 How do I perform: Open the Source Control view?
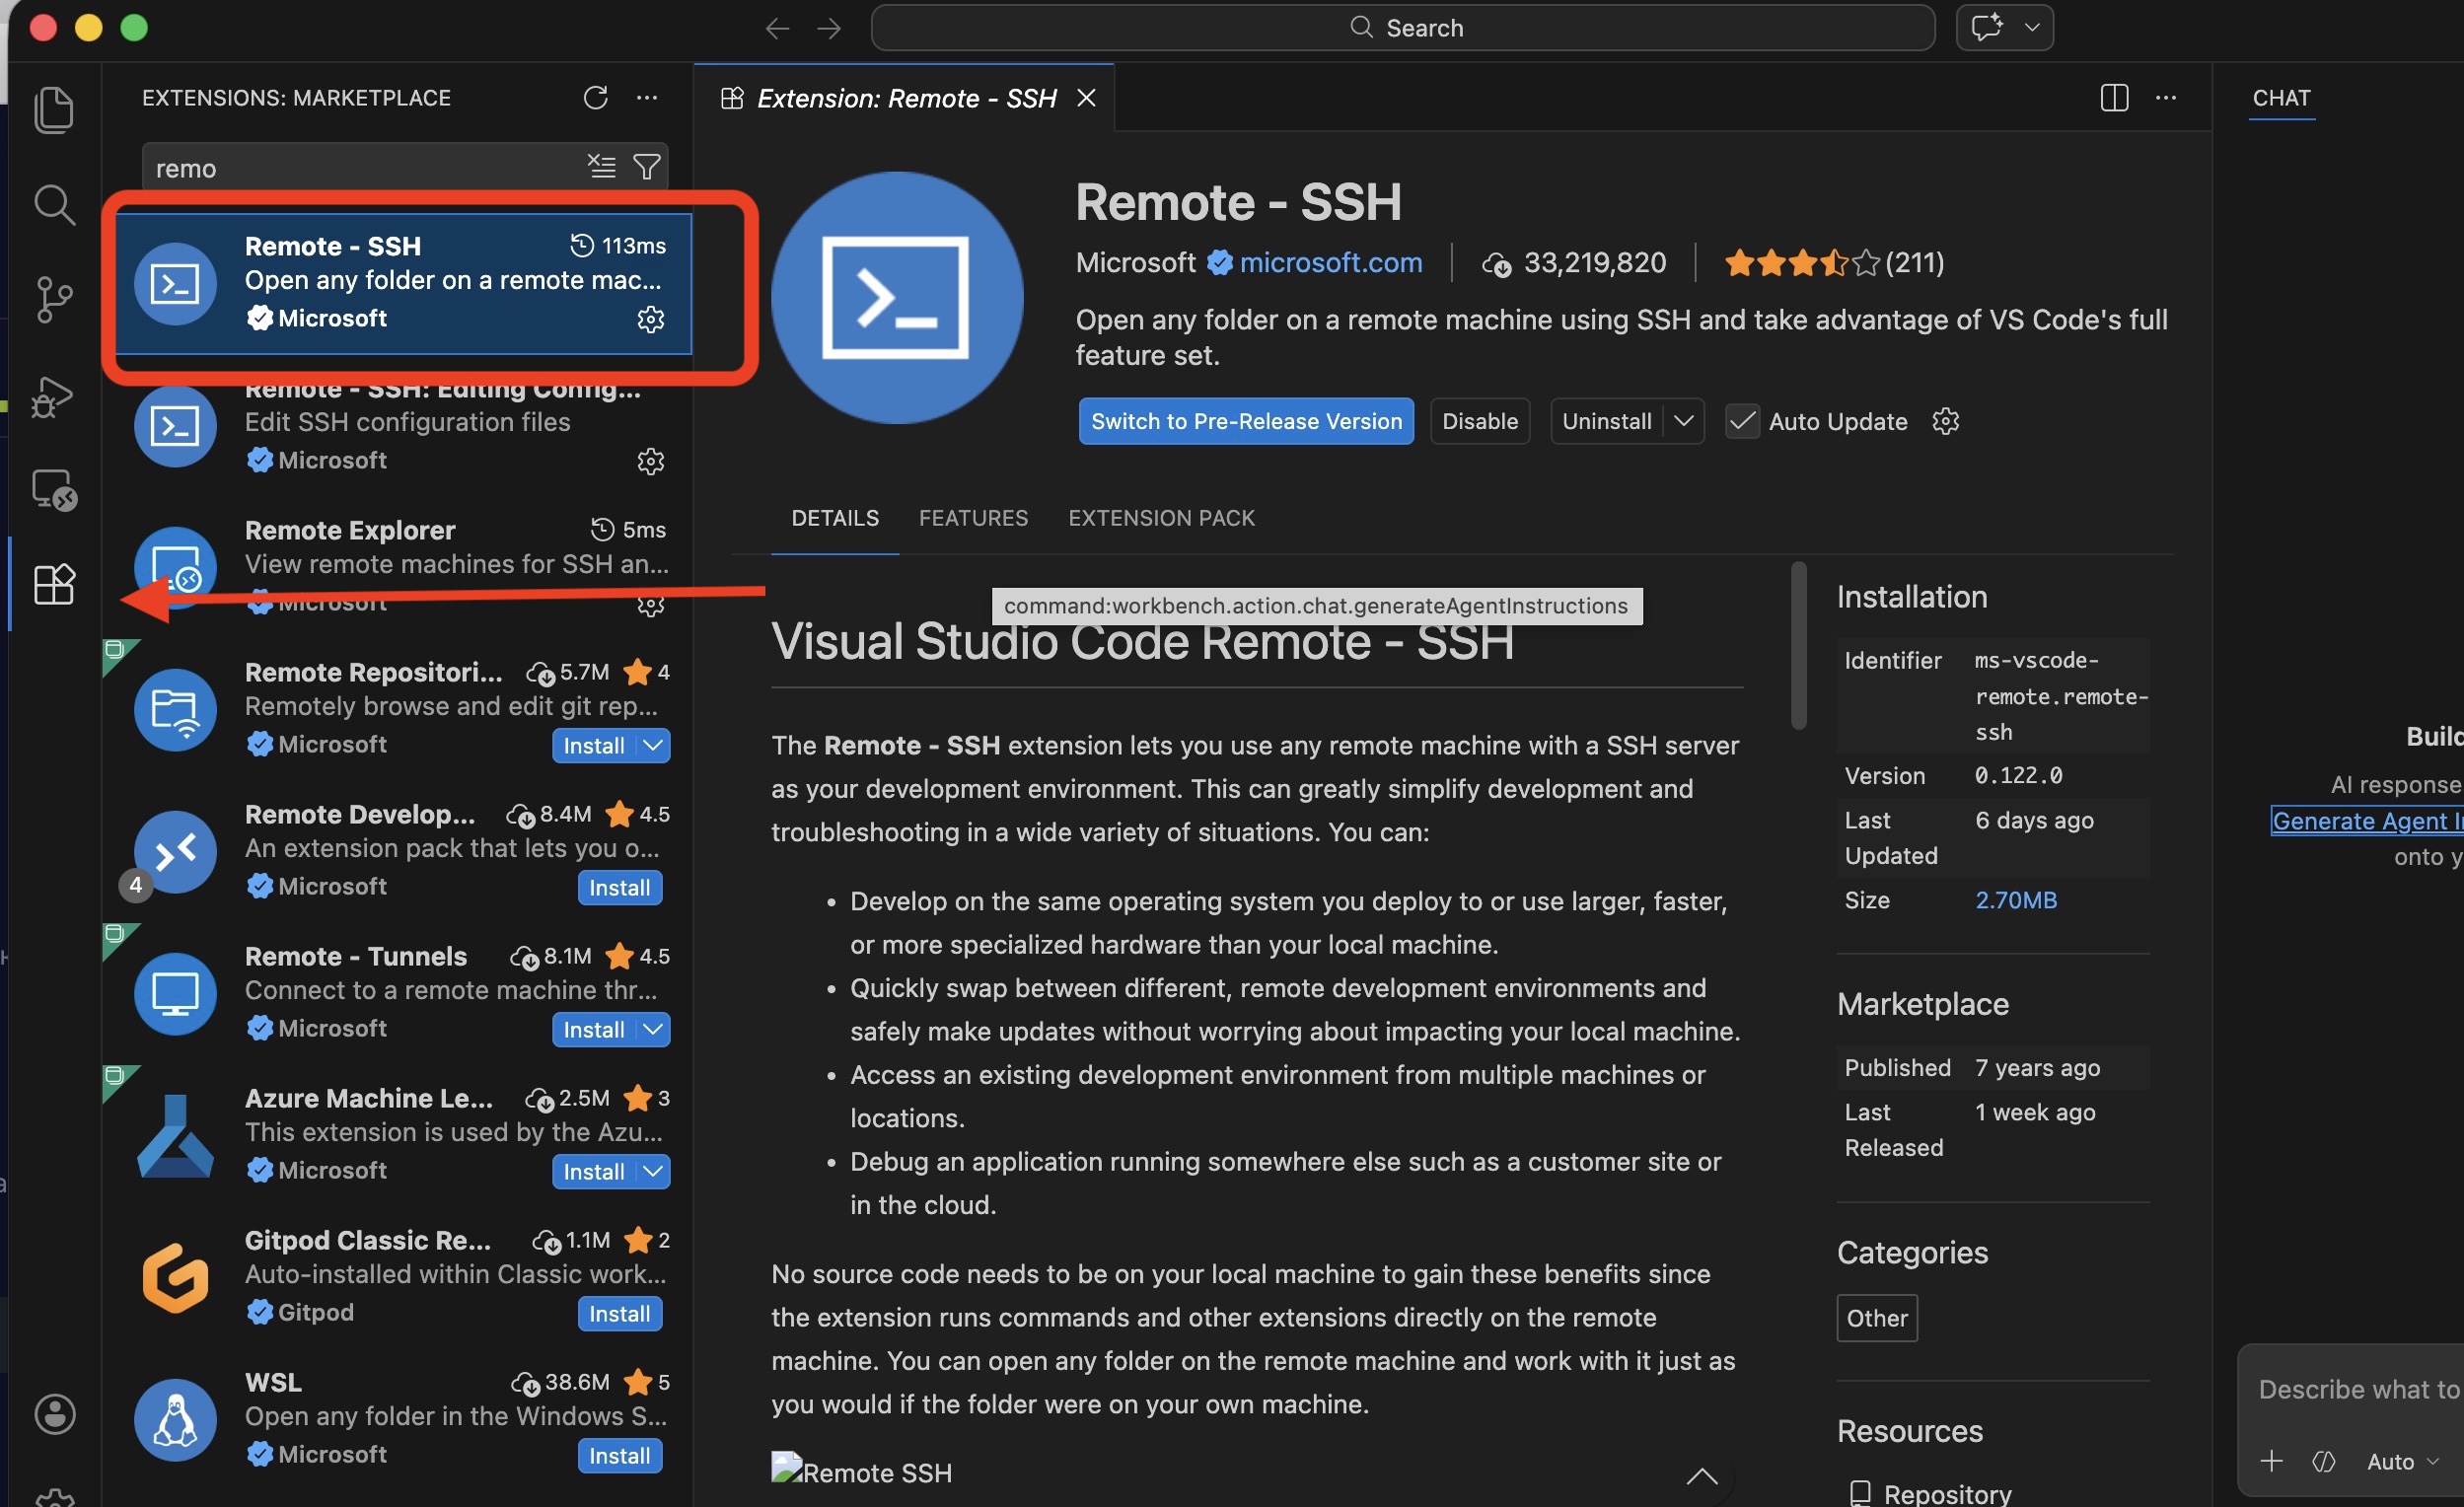click(54, 298)
